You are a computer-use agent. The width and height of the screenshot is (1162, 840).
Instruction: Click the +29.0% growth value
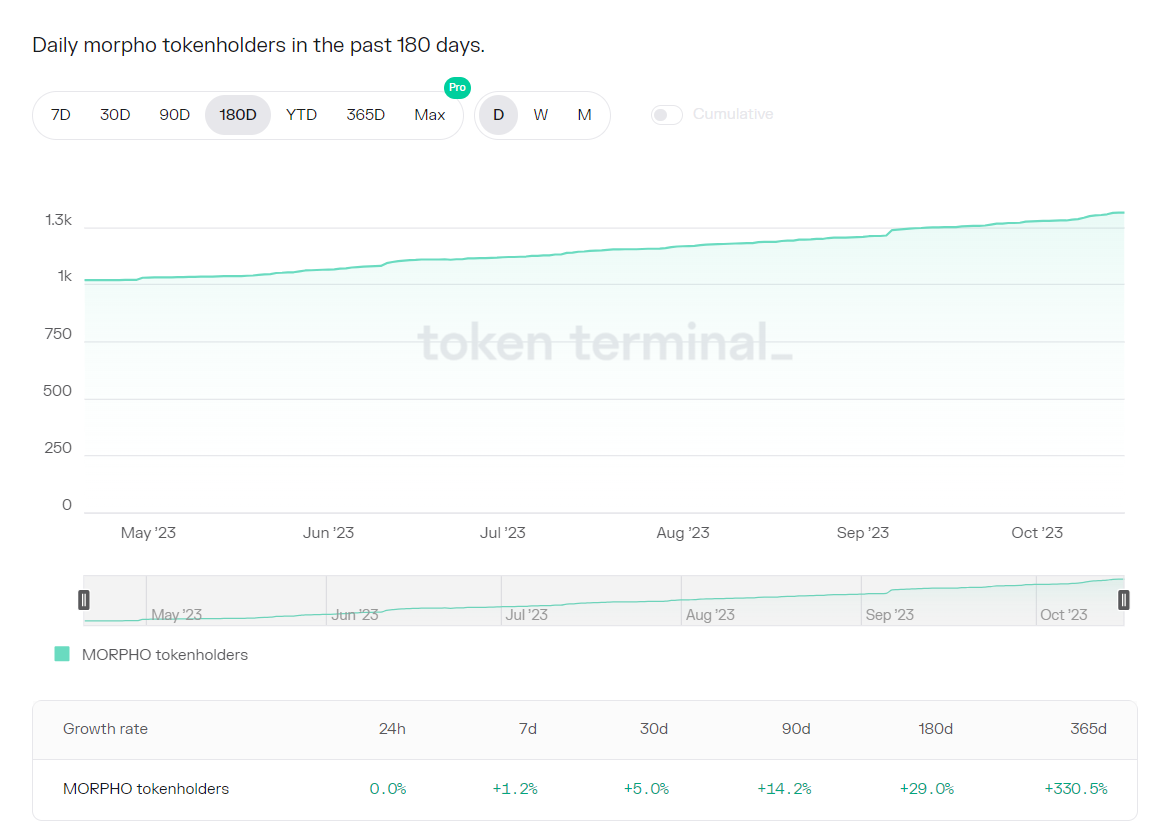pyautogui.click(x=926, y=789)
